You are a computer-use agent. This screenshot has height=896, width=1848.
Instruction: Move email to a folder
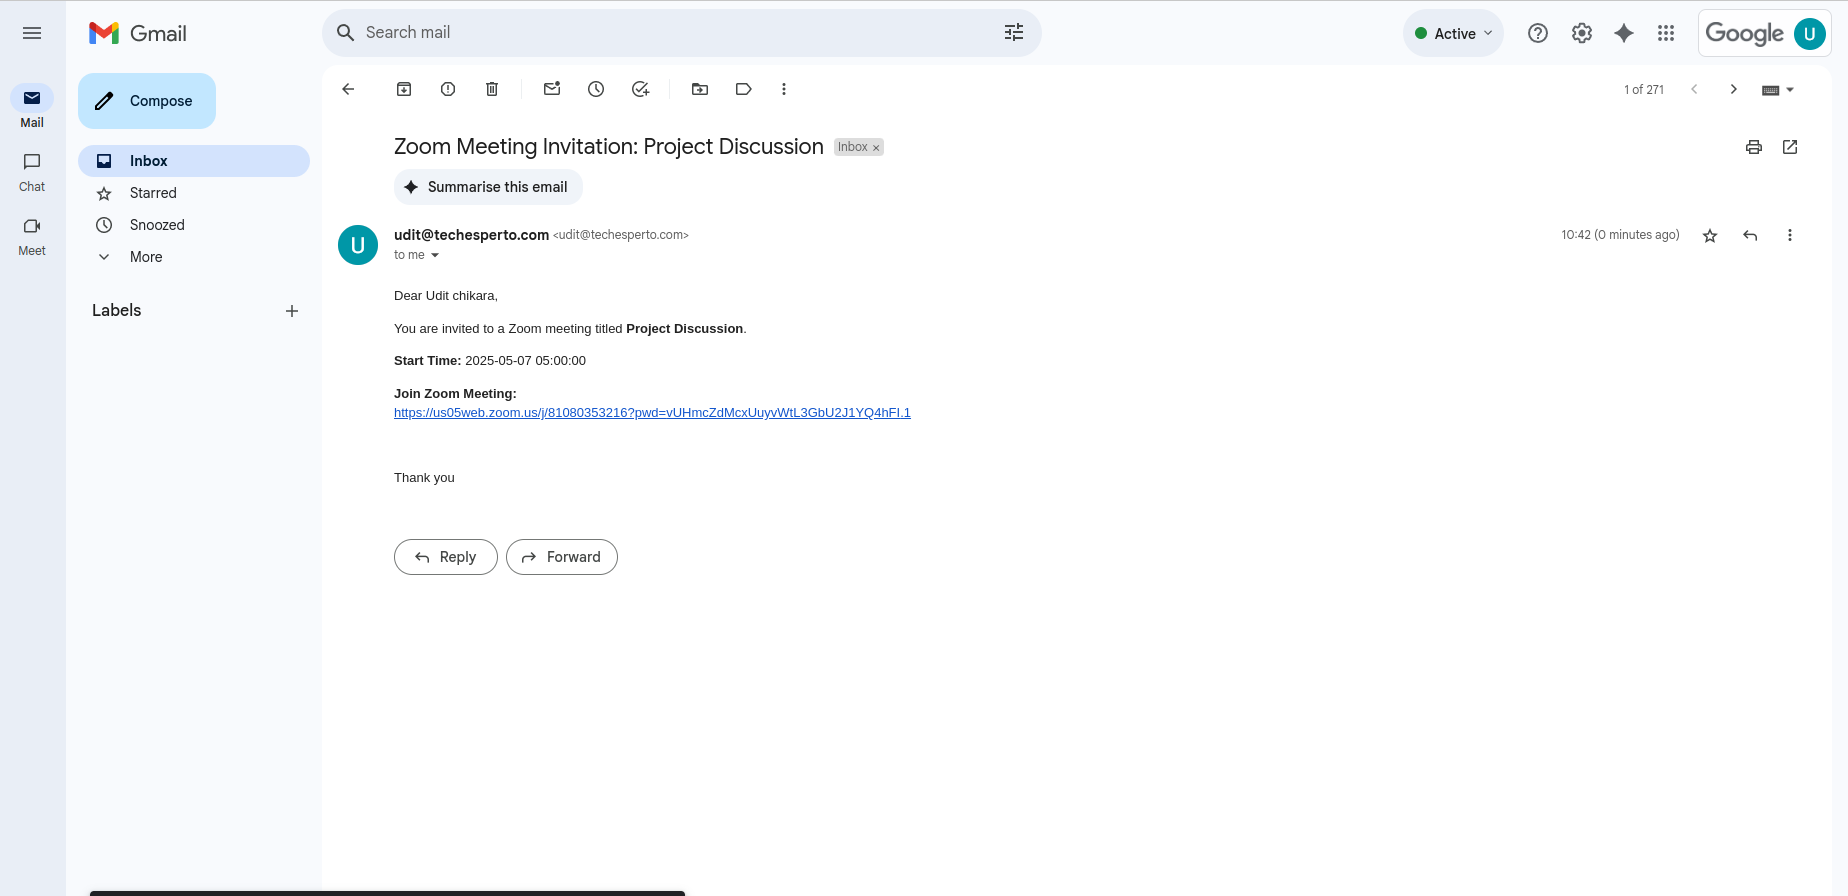pyautogui.click(x=700, y=89)
